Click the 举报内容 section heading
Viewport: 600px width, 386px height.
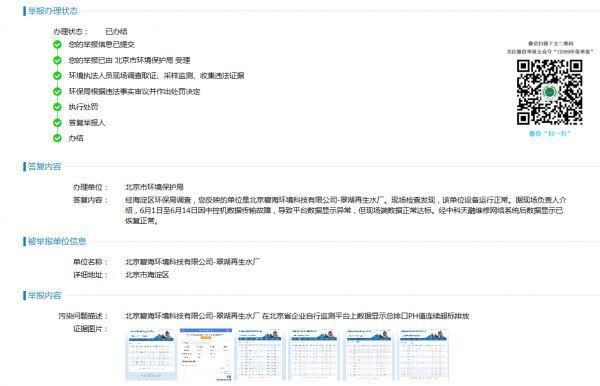point(44,295)
